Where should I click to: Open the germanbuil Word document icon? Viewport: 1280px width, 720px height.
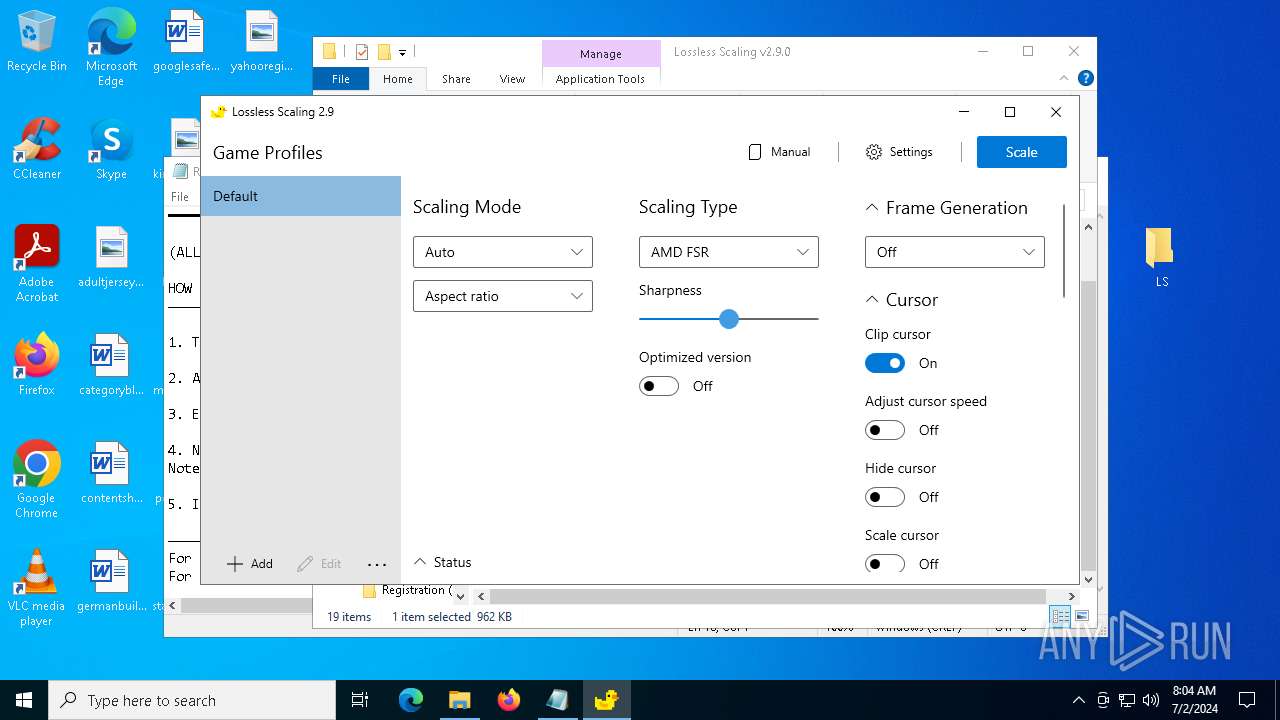tap(111, 582)
